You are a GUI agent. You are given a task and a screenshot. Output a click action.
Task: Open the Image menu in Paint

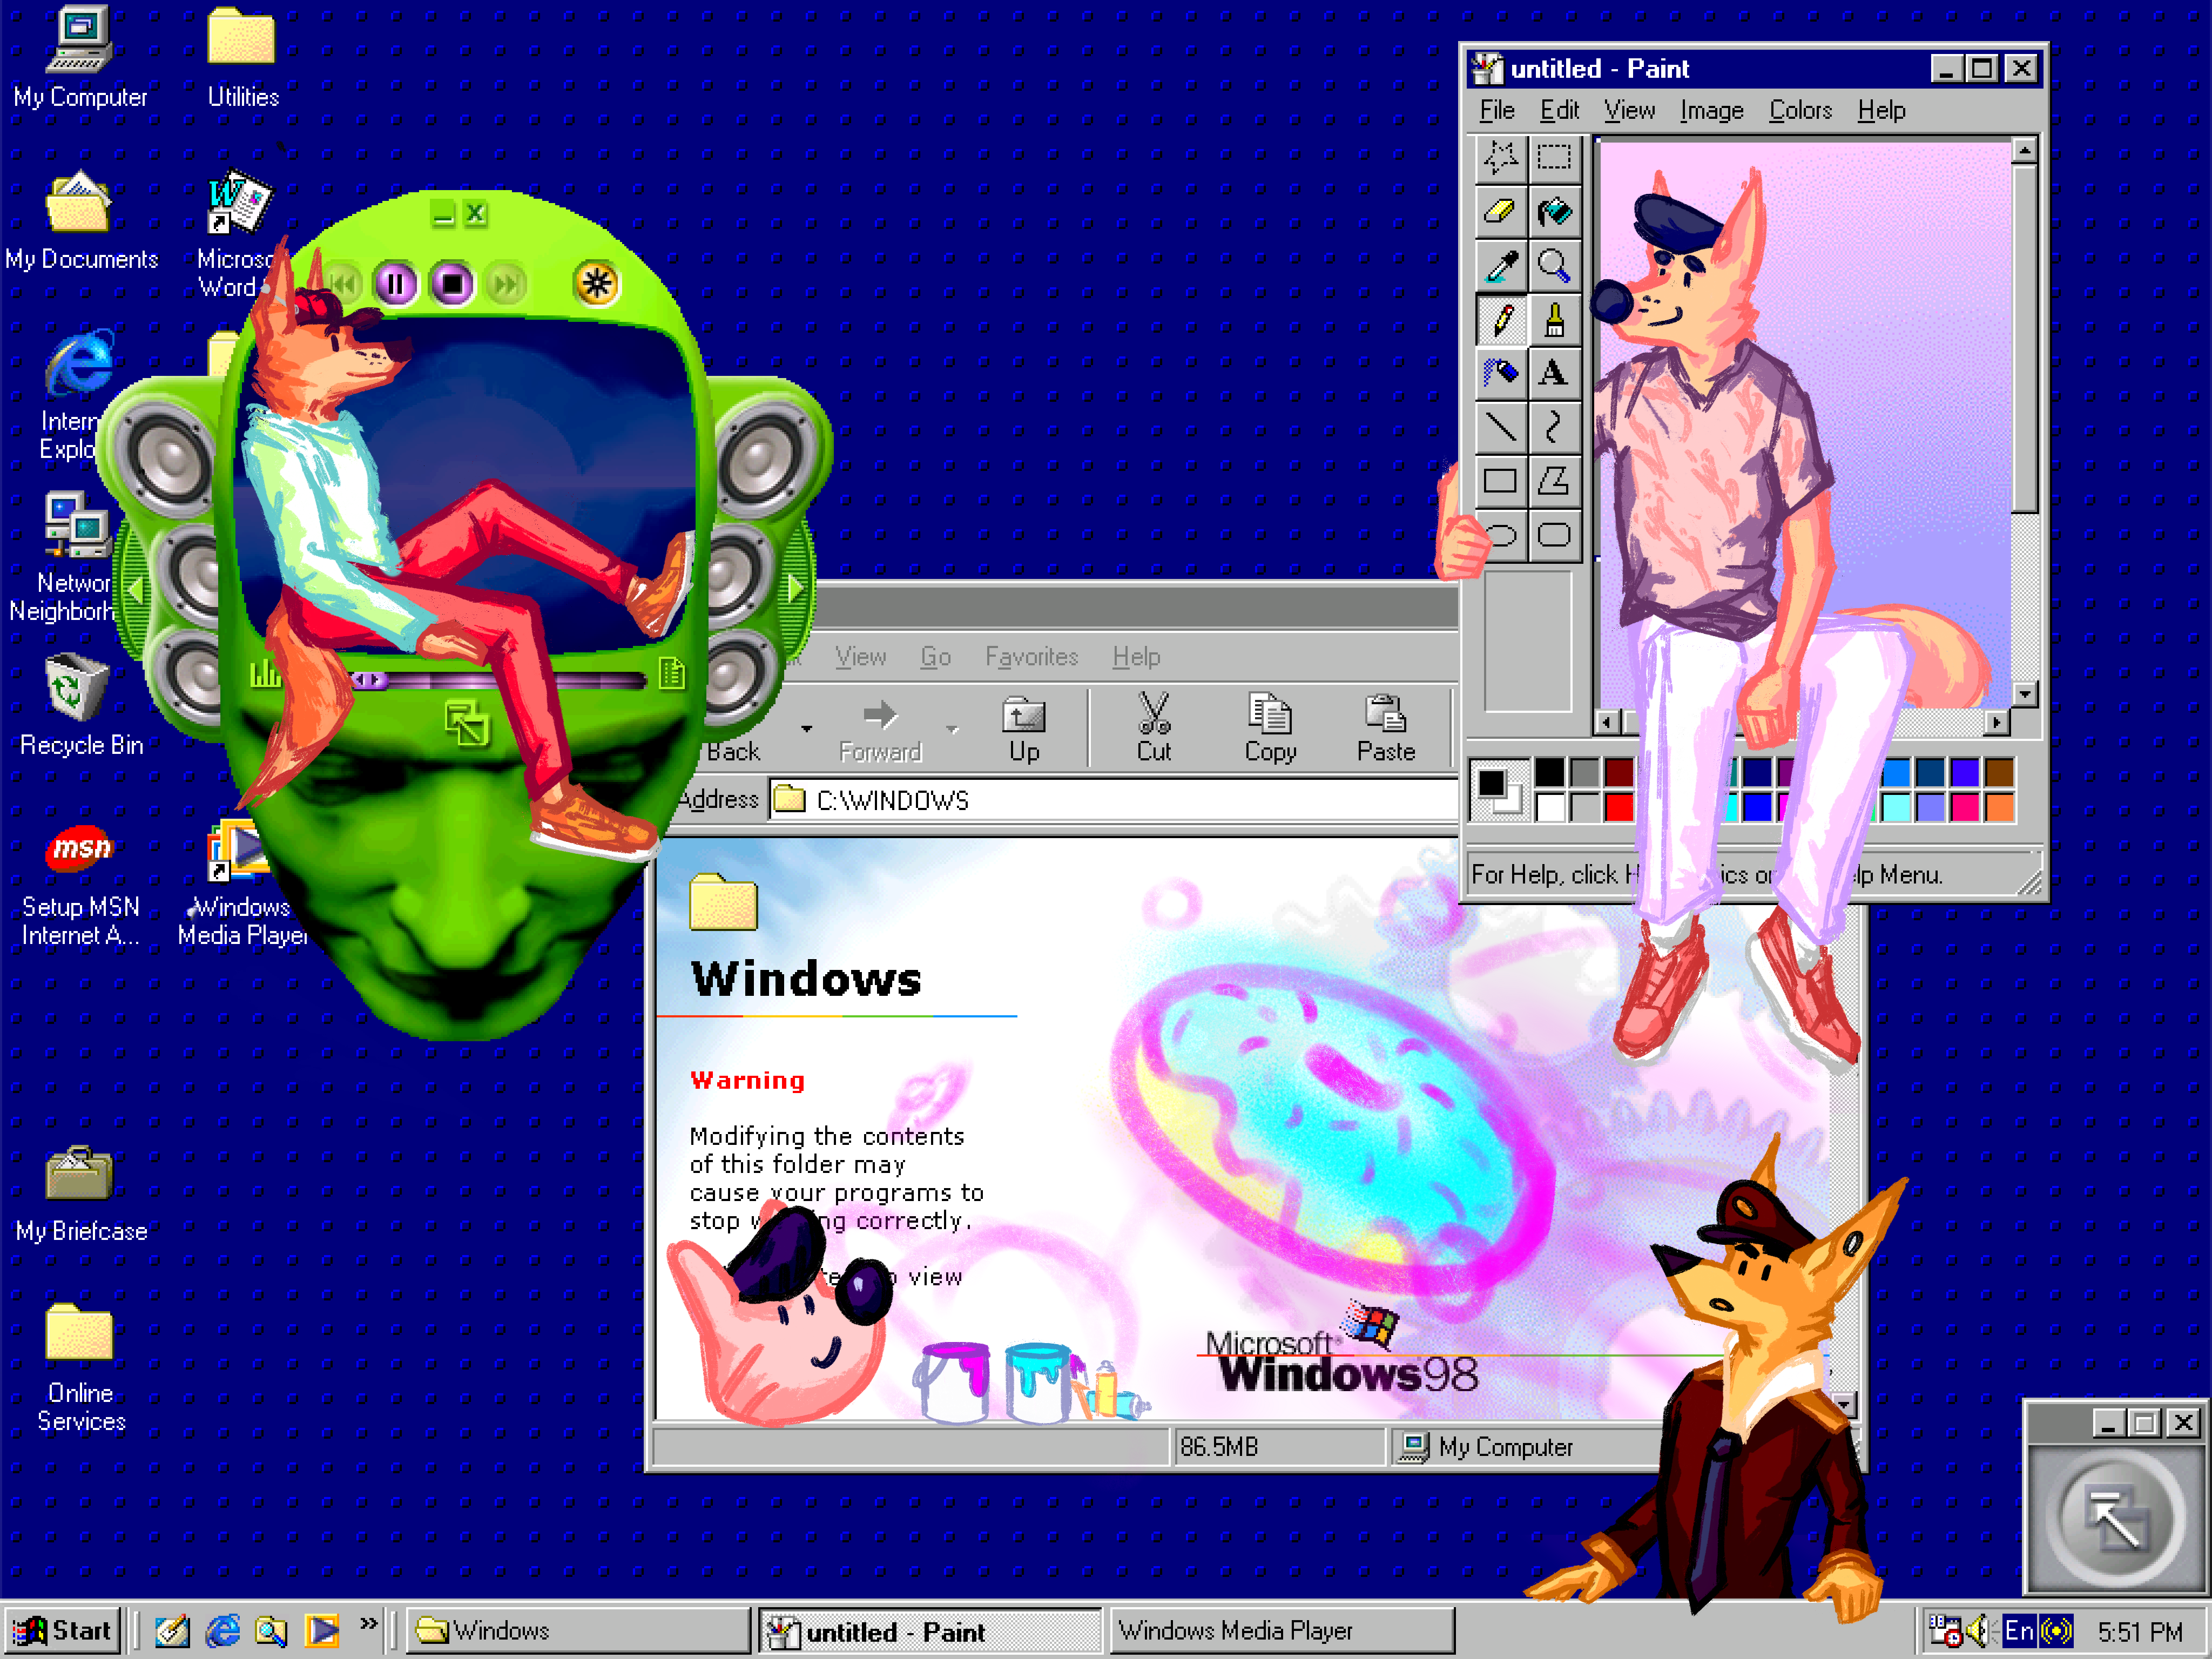point(1711,110)
